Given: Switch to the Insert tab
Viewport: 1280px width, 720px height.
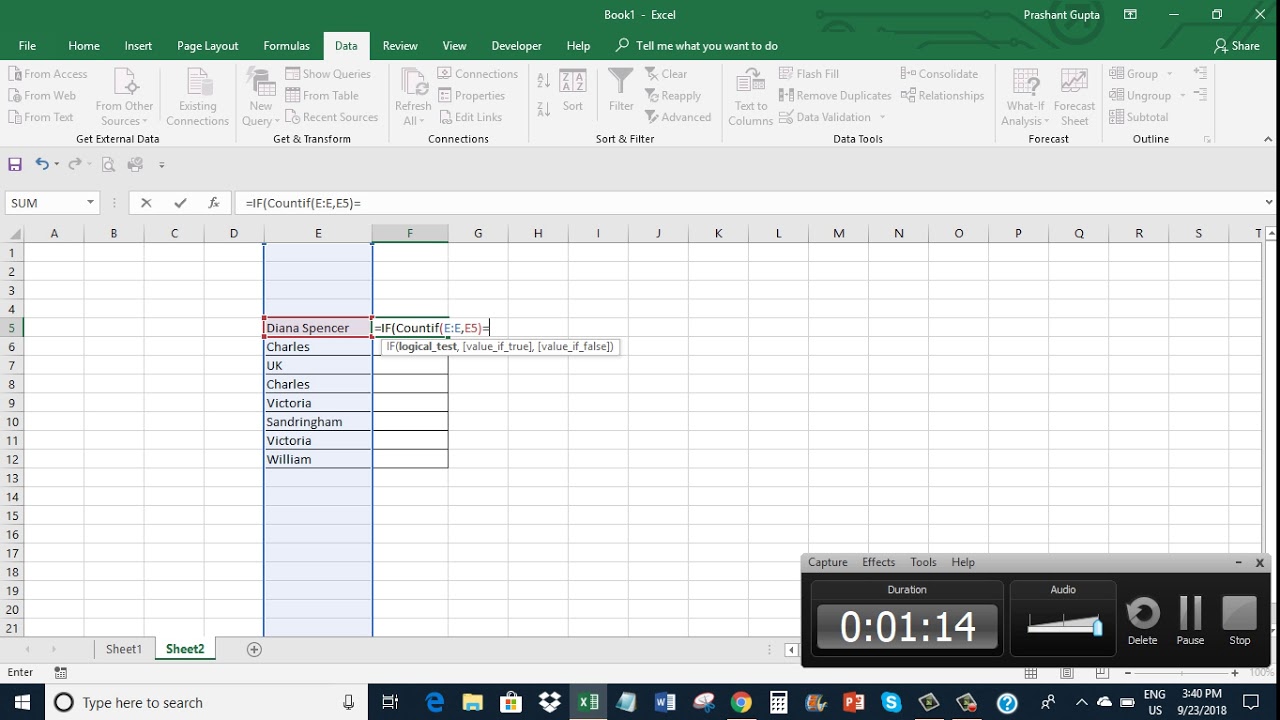Looking at the screenshot, I should click(138, 46).
